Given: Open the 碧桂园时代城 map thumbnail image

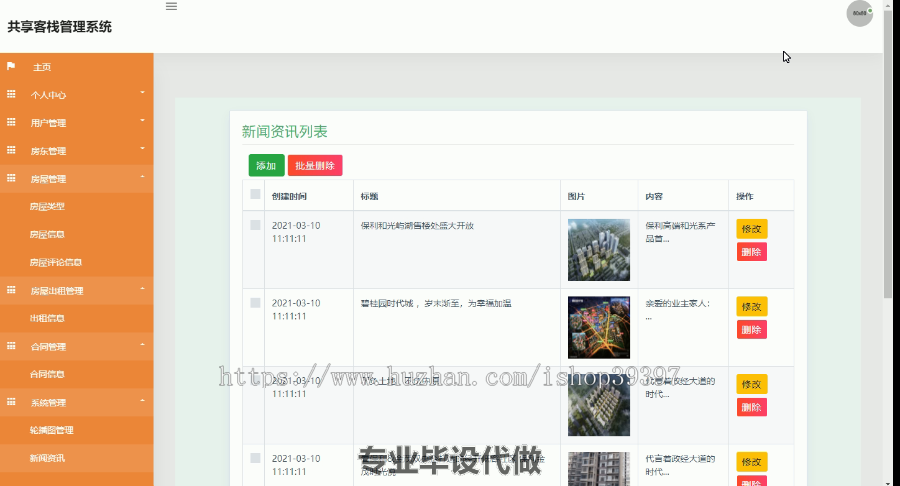Looking at the screenshot, I should pyautogui.click(x=599, y=328).
